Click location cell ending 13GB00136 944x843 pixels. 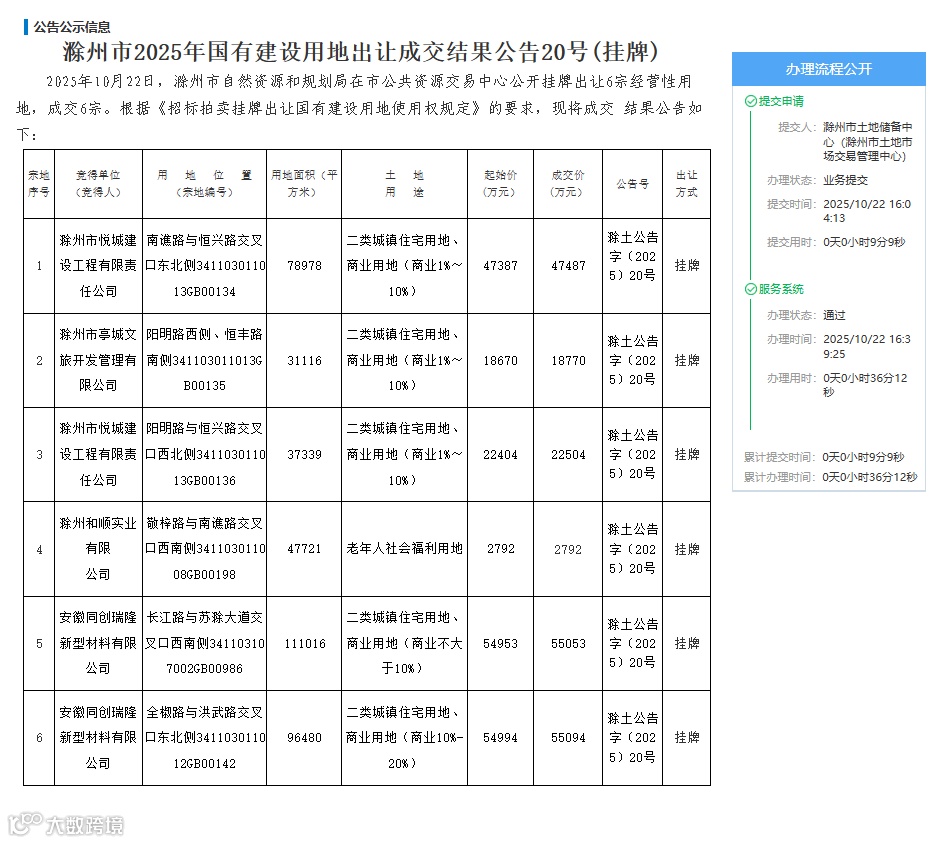click(205, 455)
